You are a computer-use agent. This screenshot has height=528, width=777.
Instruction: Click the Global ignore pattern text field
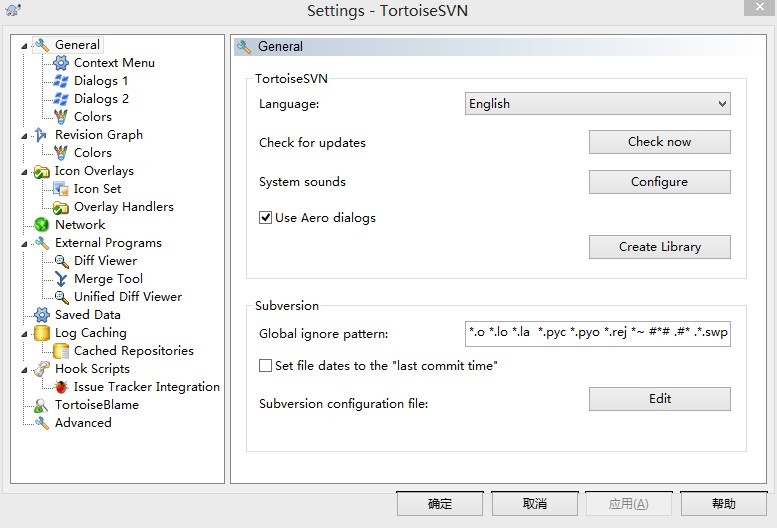pos(598,333)
